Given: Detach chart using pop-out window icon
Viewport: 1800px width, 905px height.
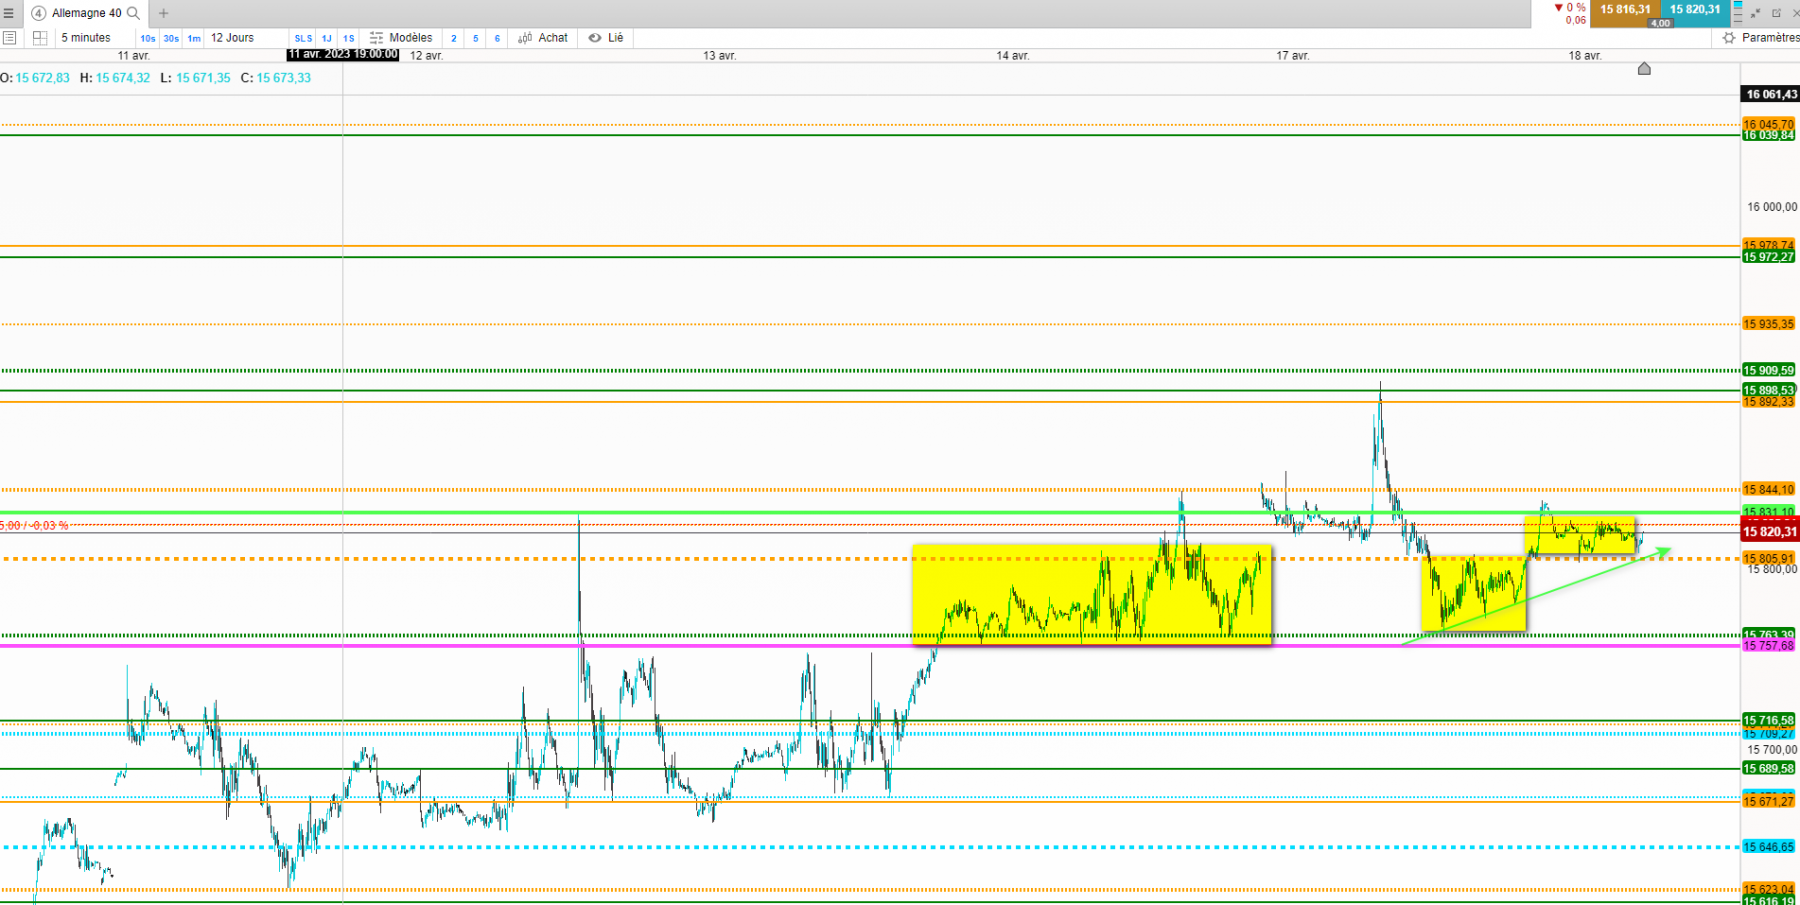Looking at the screenshot, I should (1776, 13).
